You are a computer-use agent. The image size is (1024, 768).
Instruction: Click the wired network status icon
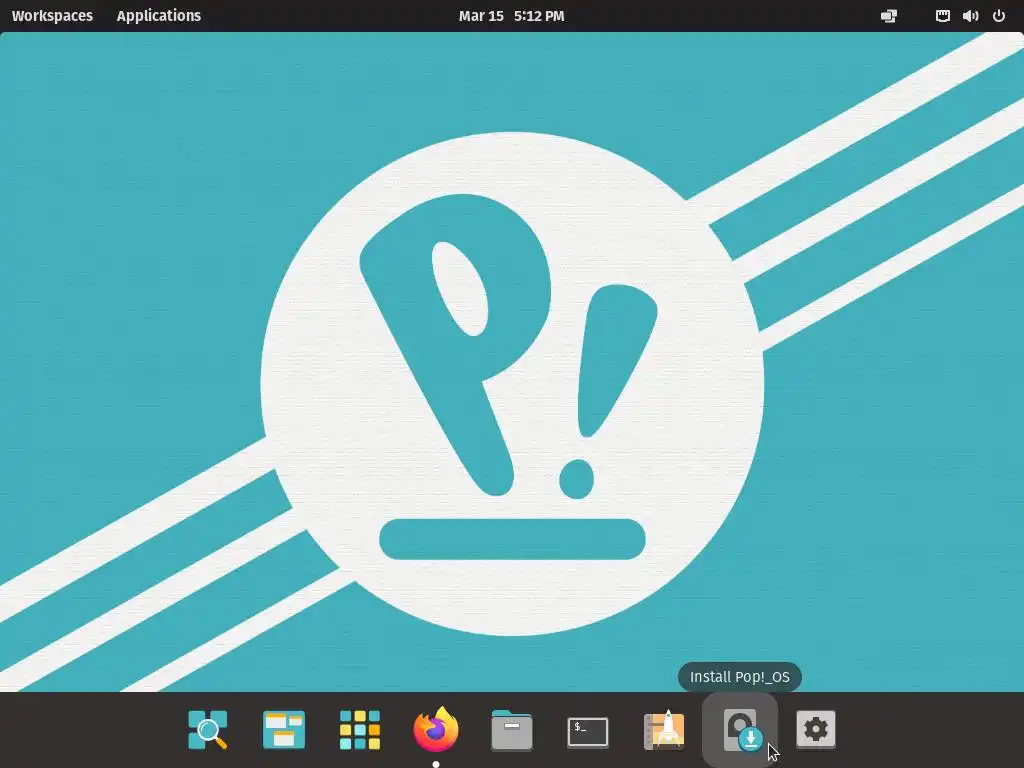click(942, 16)
